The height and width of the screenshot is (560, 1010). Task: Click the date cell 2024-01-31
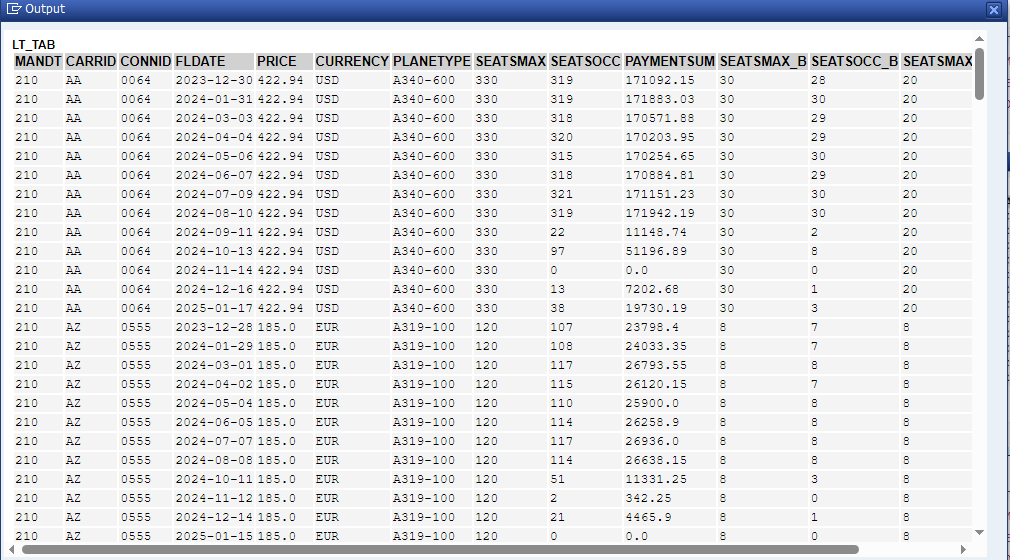pyautogui.click(x=214, y=99)
